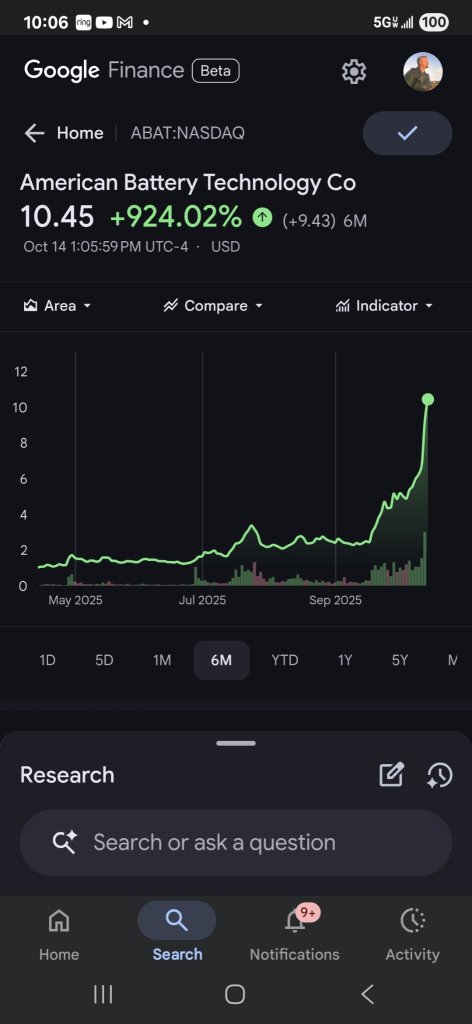Viewport: 472px width, 1024px height.
Task: Open research history clock icon
Action: point(440,775)
